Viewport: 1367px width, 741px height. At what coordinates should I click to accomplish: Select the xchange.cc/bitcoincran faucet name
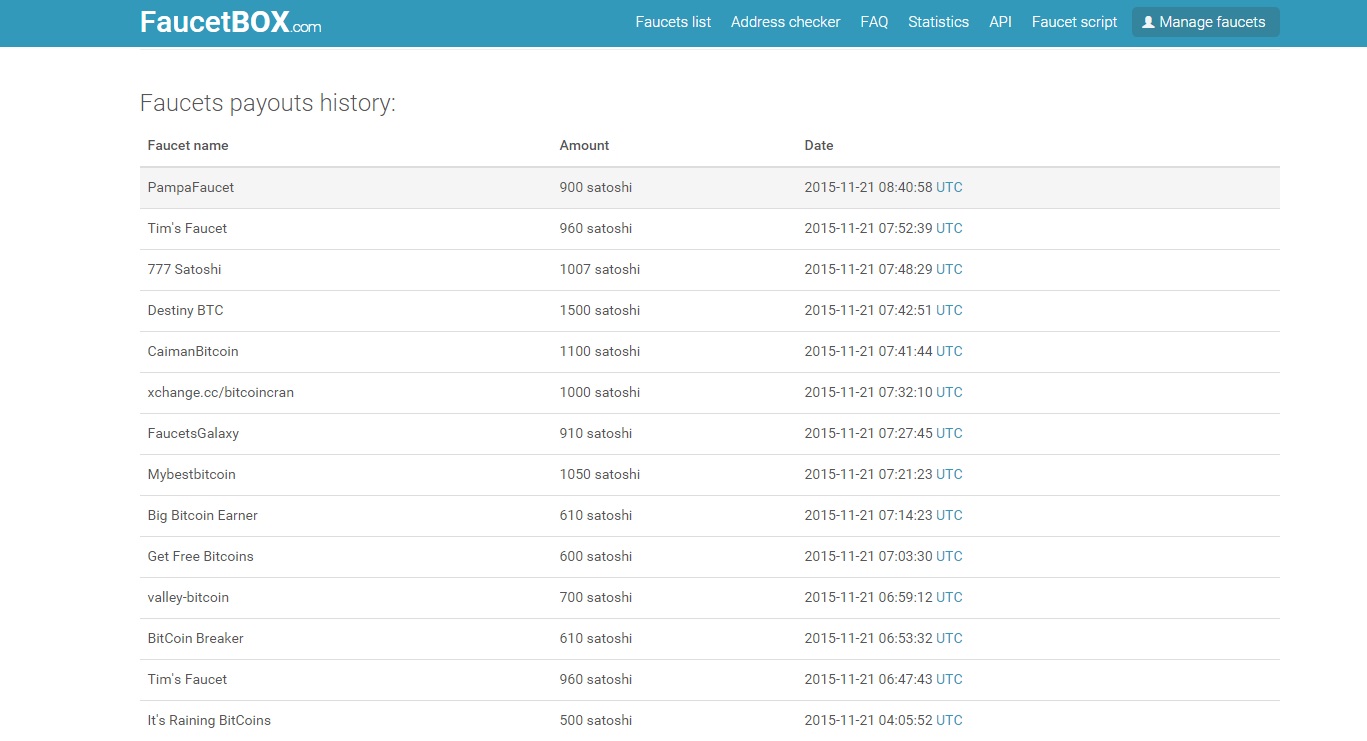tap(221, 392)
